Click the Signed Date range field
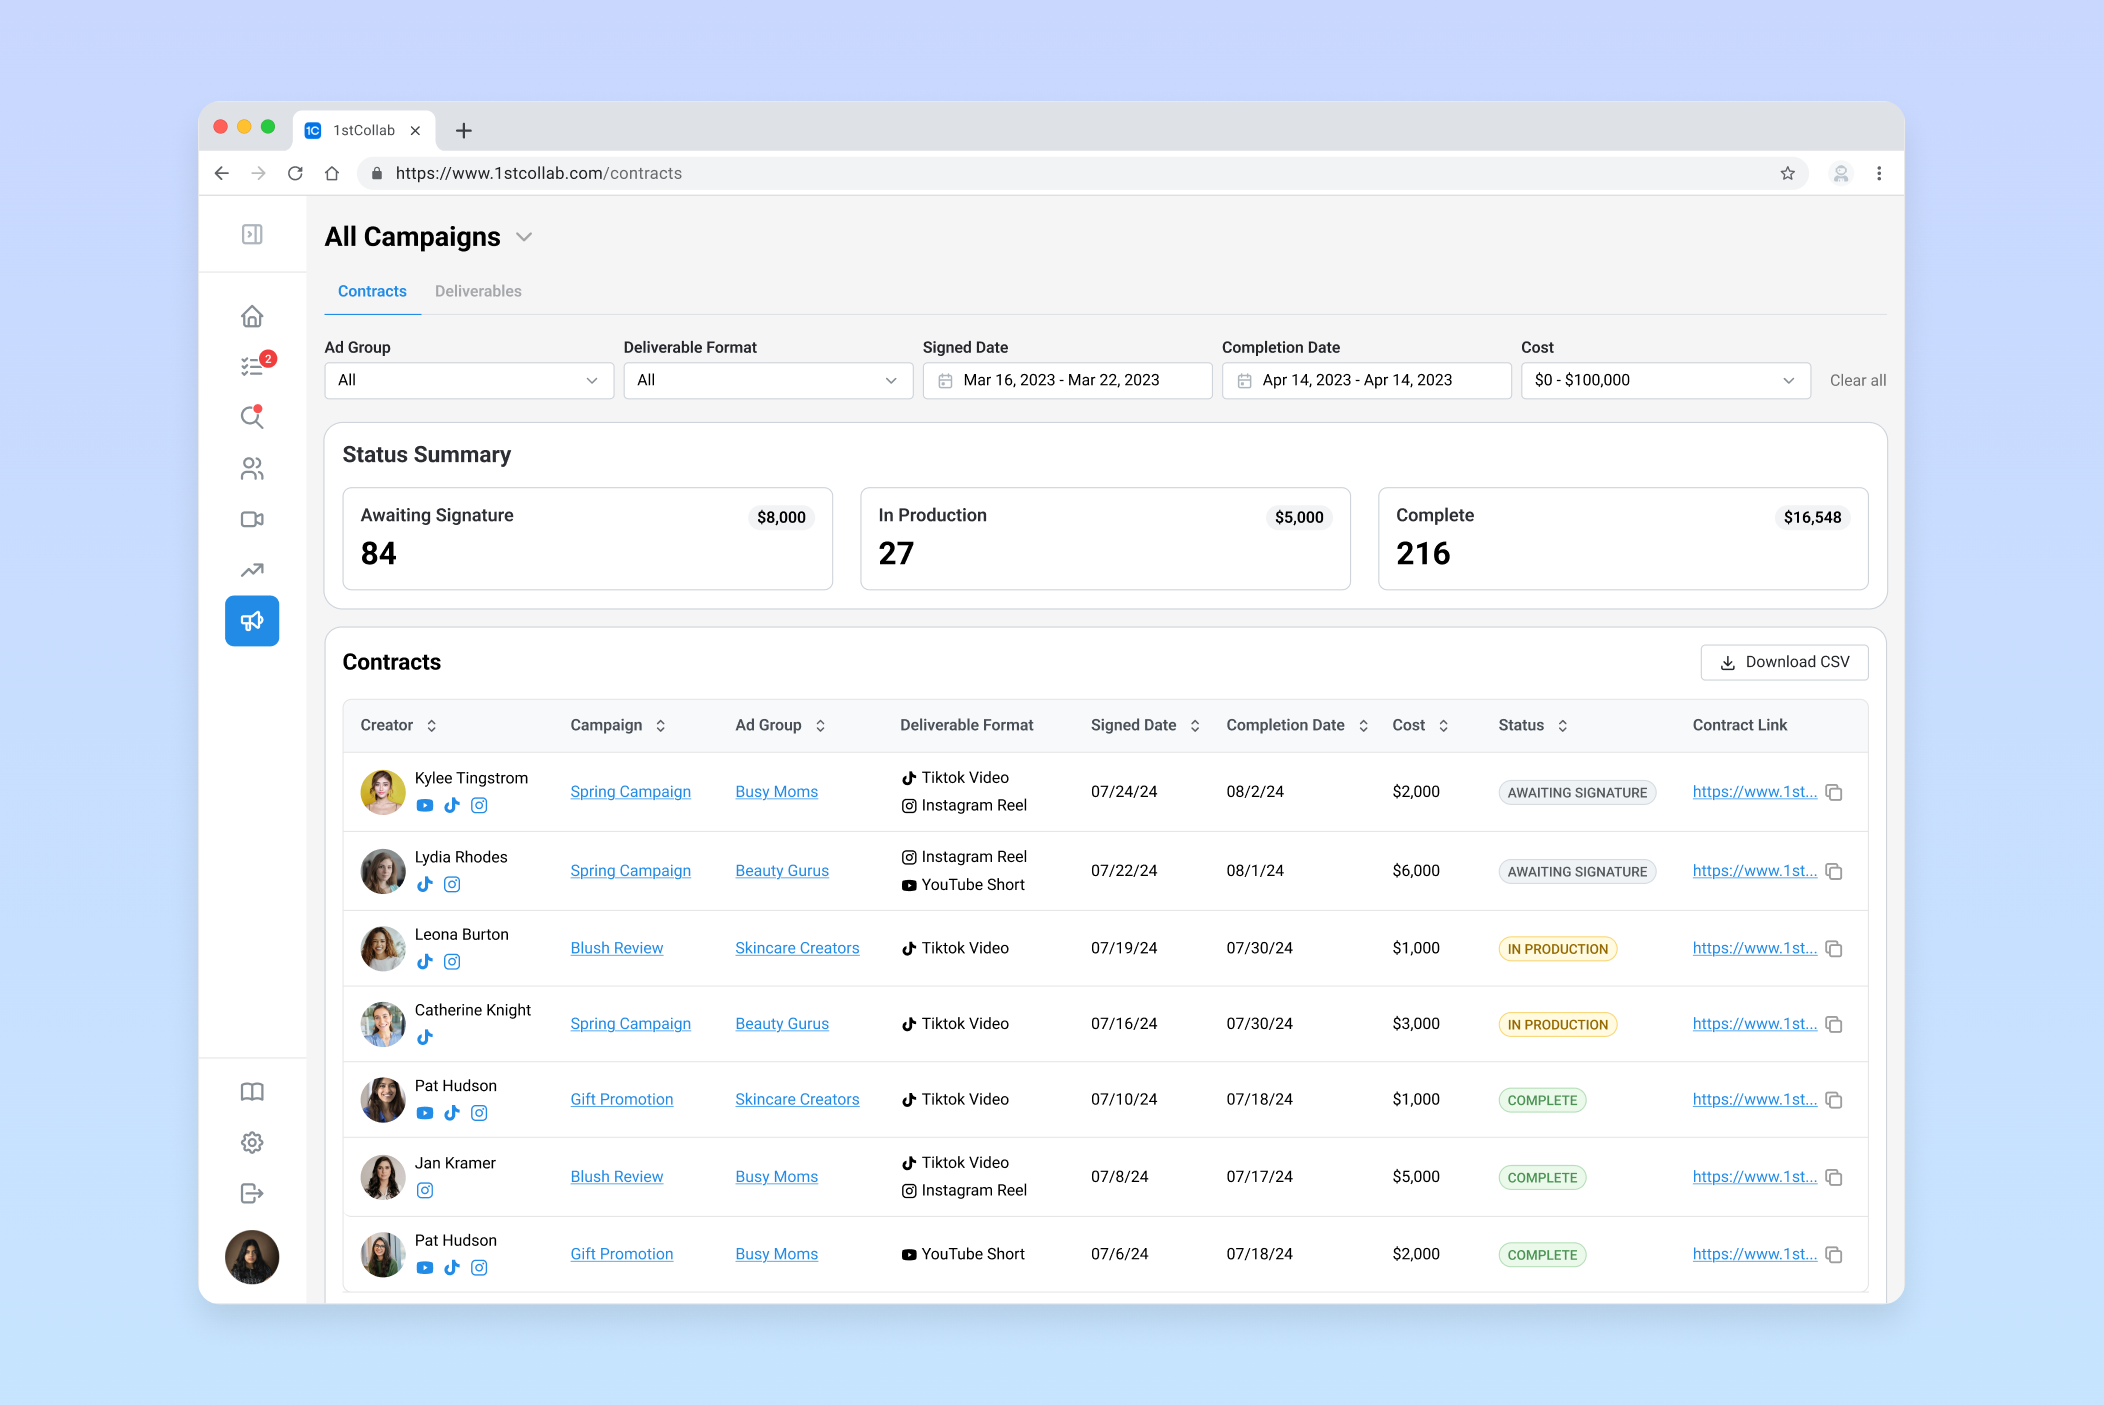Screen dimensions: 2104x1405 coord(1066,380)
